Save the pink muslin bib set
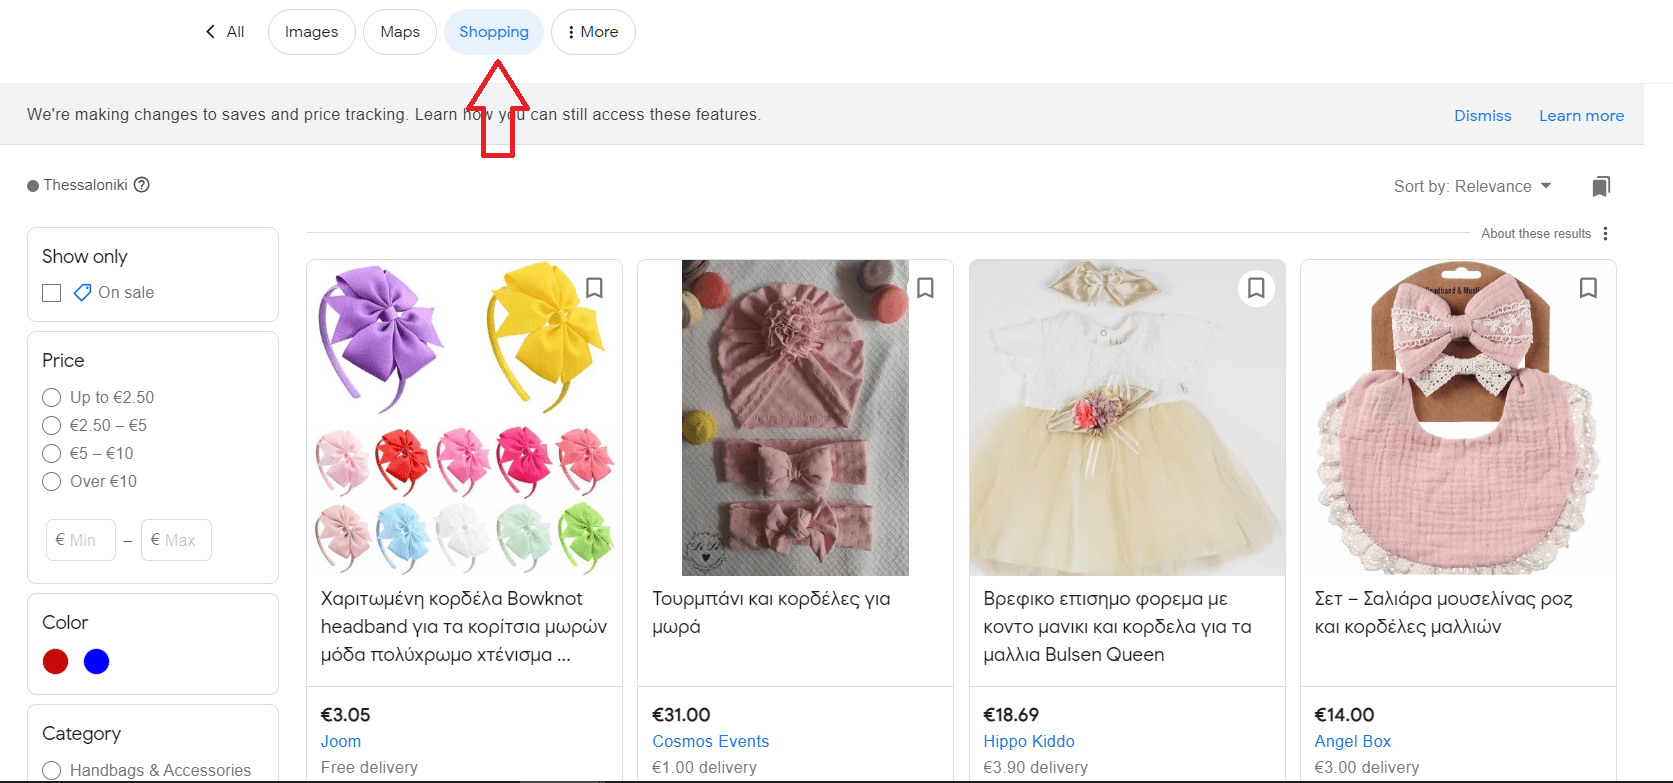1673x783 pixels. (1587, 288)
